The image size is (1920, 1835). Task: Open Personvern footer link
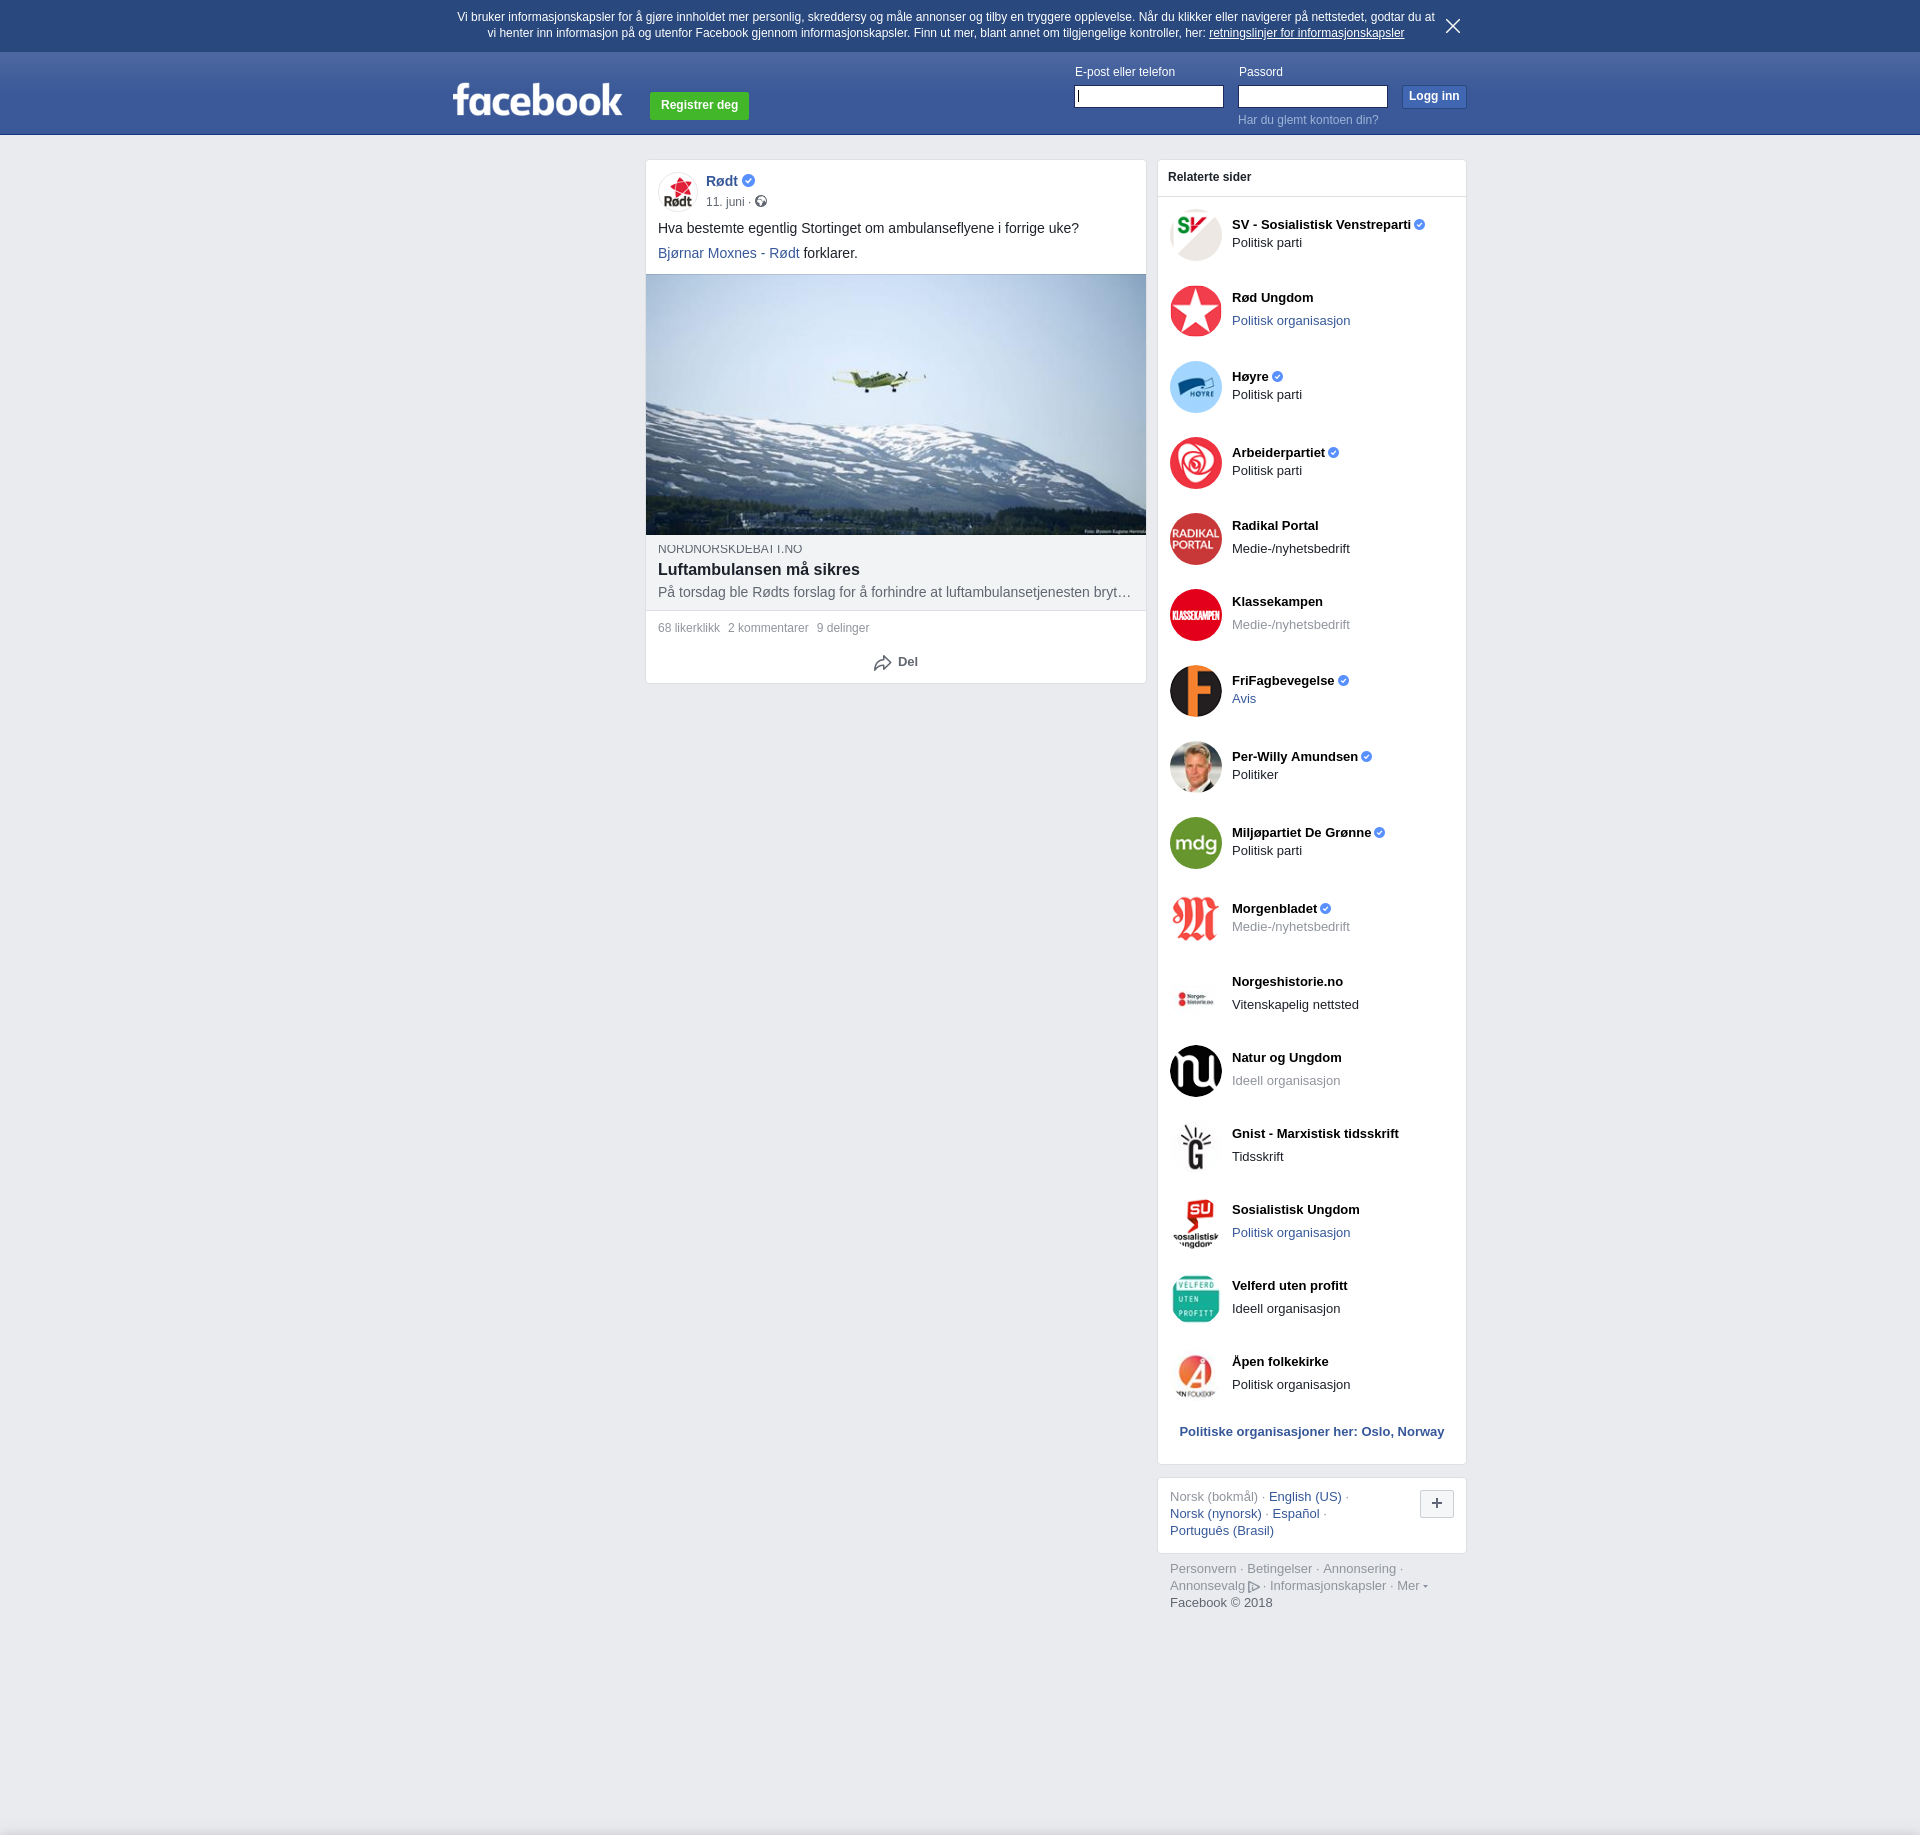(1203, 1569)
